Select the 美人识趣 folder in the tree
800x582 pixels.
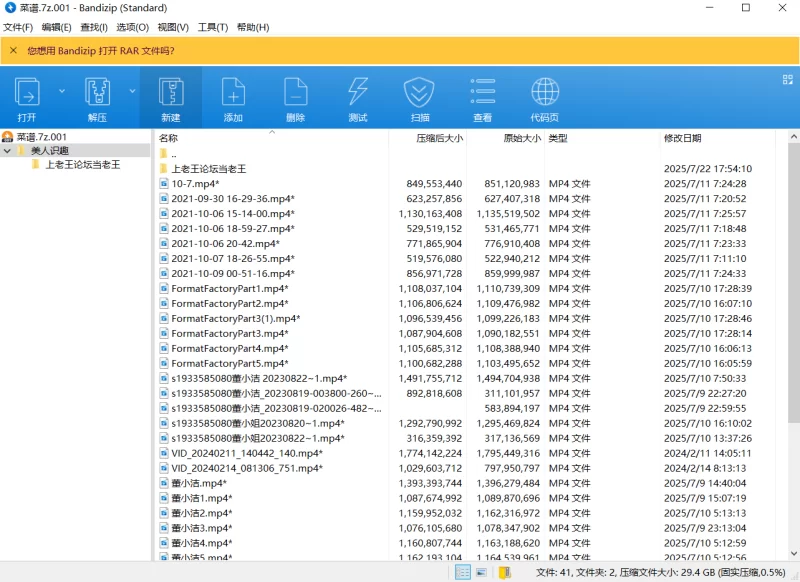50,150
